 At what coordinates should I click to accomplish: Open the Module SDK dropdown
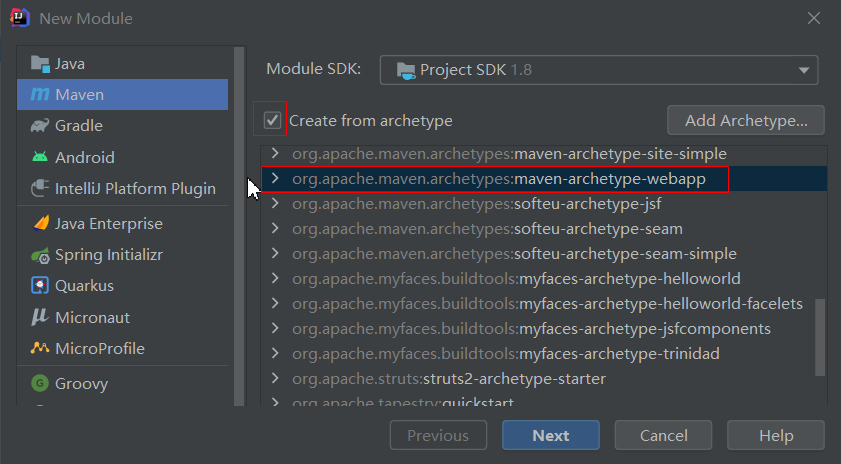click(x=599, y=70)
